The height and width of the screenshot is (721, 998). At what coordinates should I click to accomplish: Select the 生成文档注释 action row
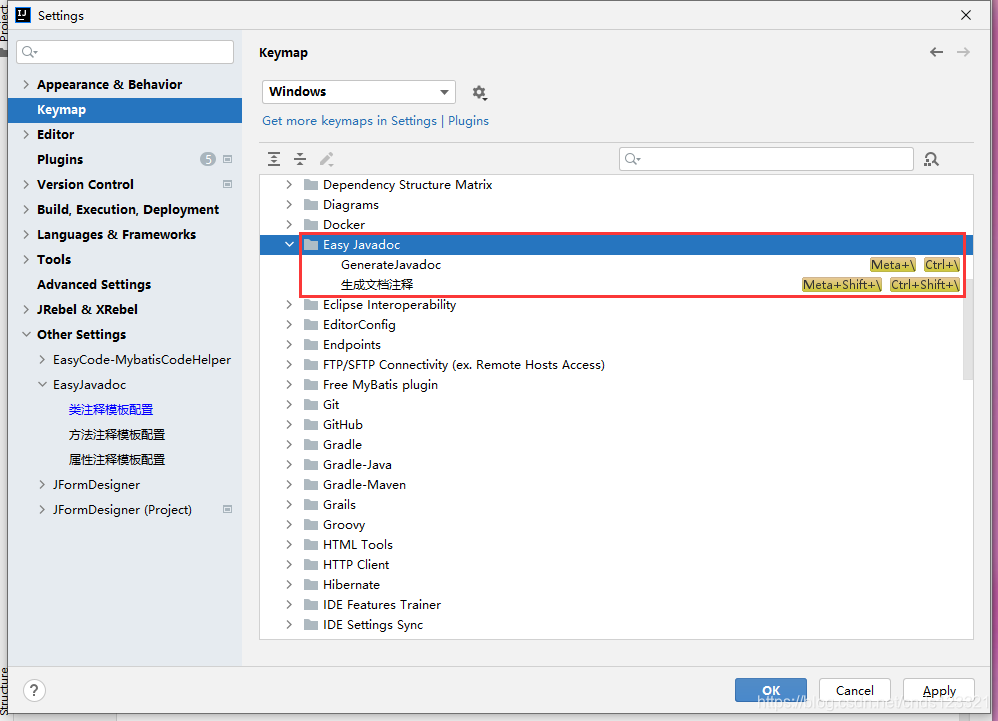(x=616, y=285)
